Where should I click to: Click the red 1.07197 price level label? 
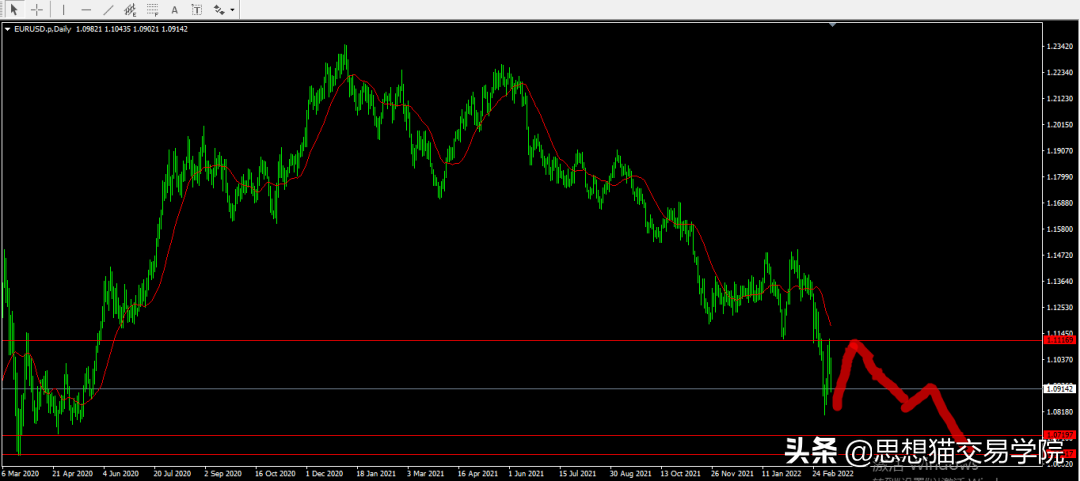[x=1061, y=435]
